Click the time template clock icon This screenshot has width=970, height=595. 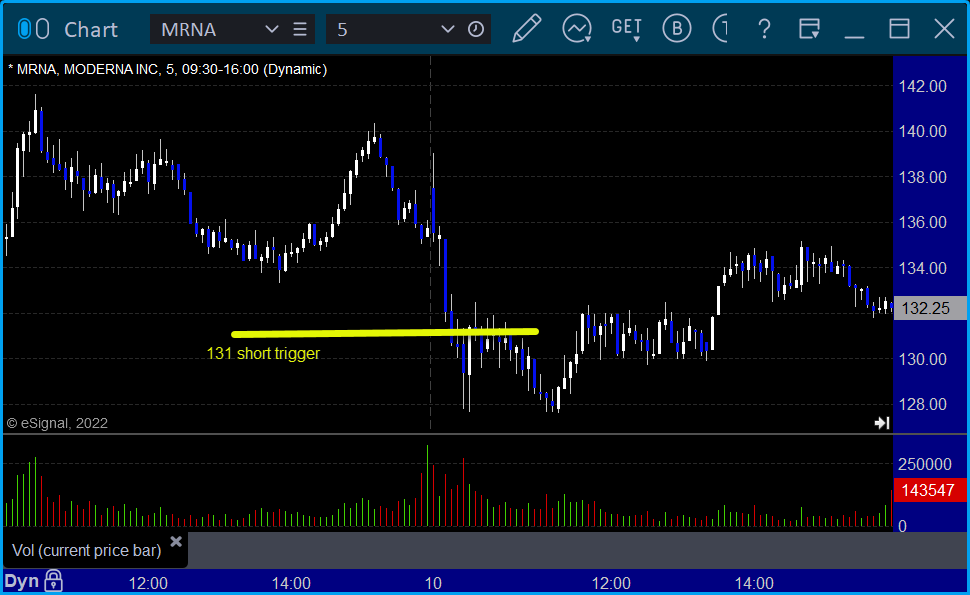tap(476, 29)
